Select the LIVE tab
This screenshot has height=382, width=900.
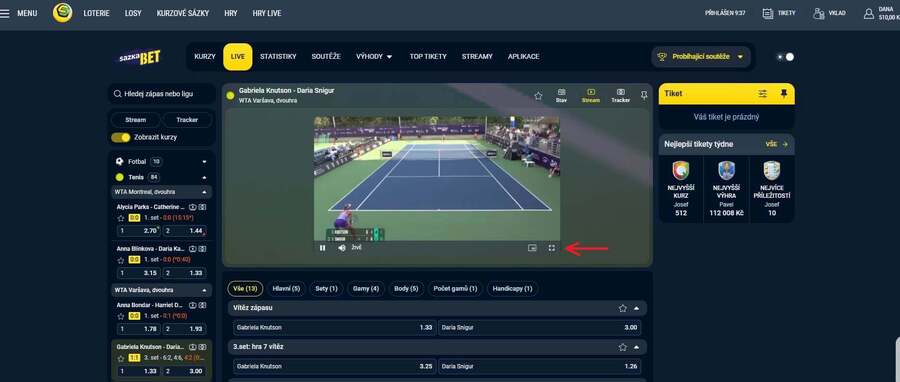point(238,57)
